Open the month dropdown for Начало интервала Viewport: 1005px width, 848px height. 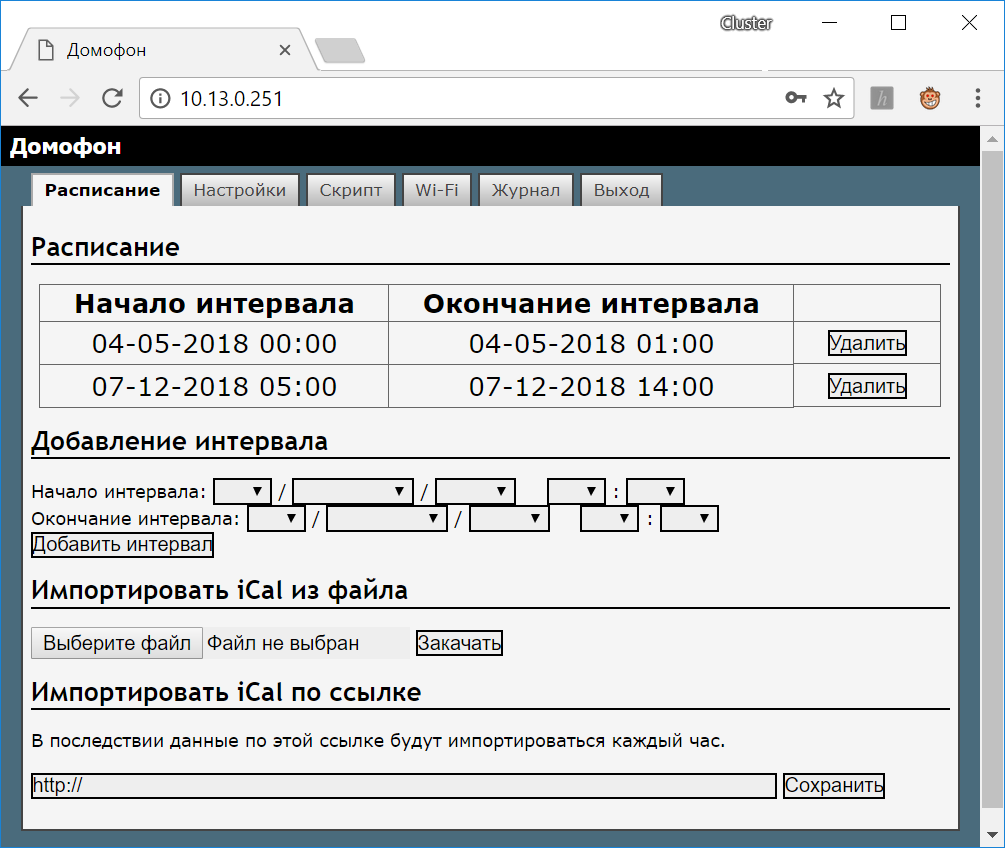(x=352, y=490)
